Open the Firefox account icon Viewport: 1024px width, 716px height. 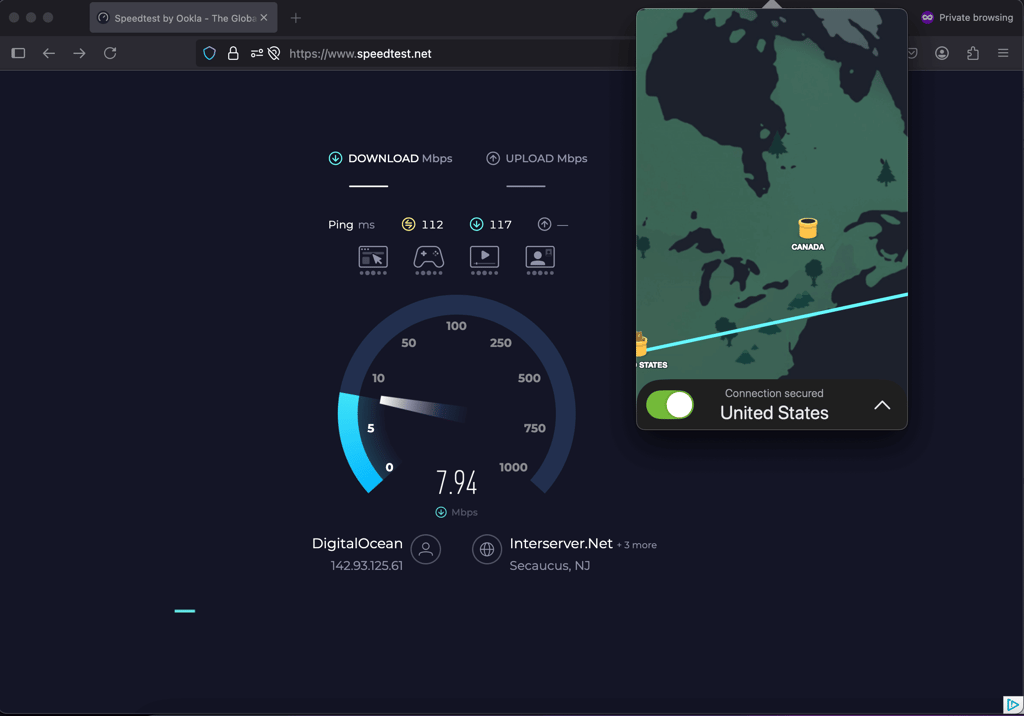point(942,53)
